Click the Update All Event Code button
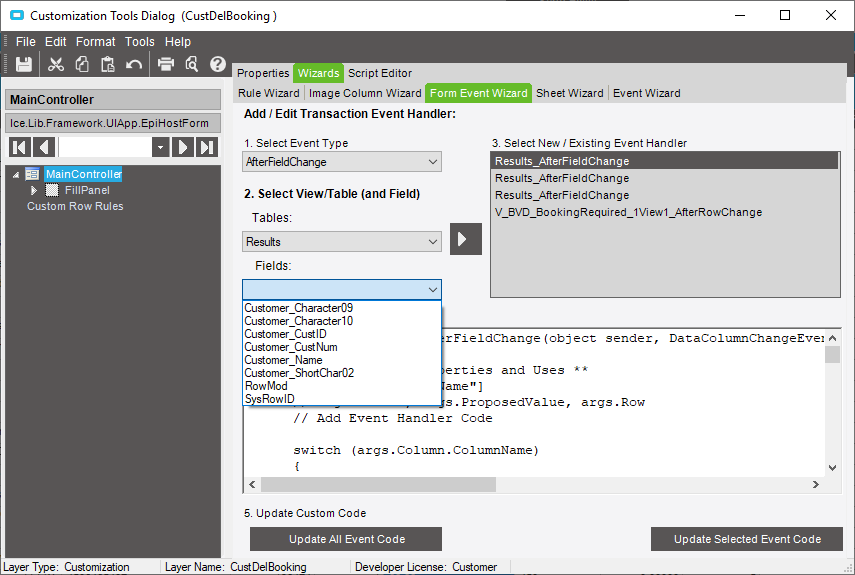Screen dimensions: 855x575 [347, 539]
